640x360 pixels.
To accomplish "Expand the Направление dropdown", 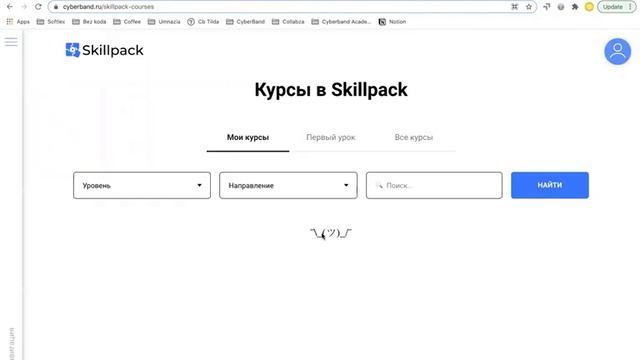I will pyautogui.click(x=288, y=185).
